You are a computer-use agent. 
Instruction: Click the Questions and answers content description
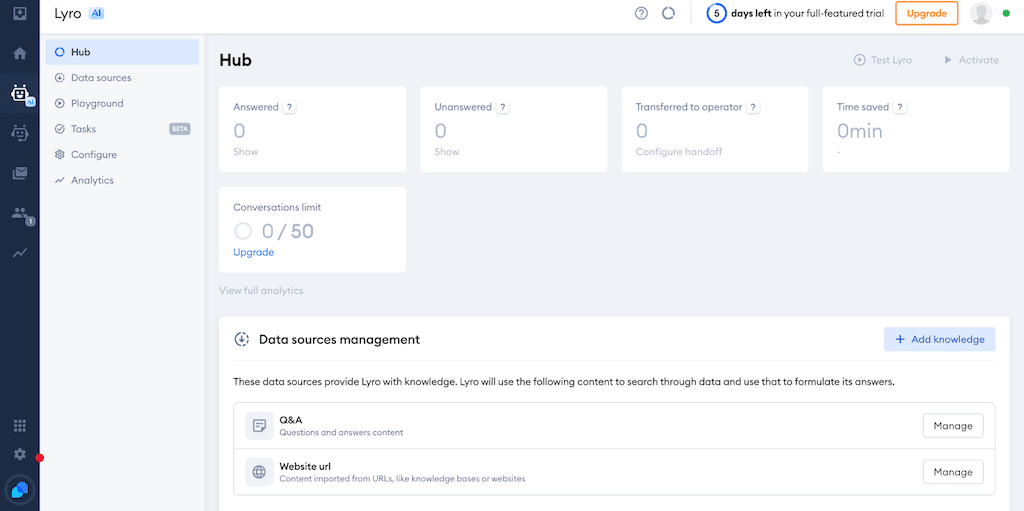[x=341, y=433]
